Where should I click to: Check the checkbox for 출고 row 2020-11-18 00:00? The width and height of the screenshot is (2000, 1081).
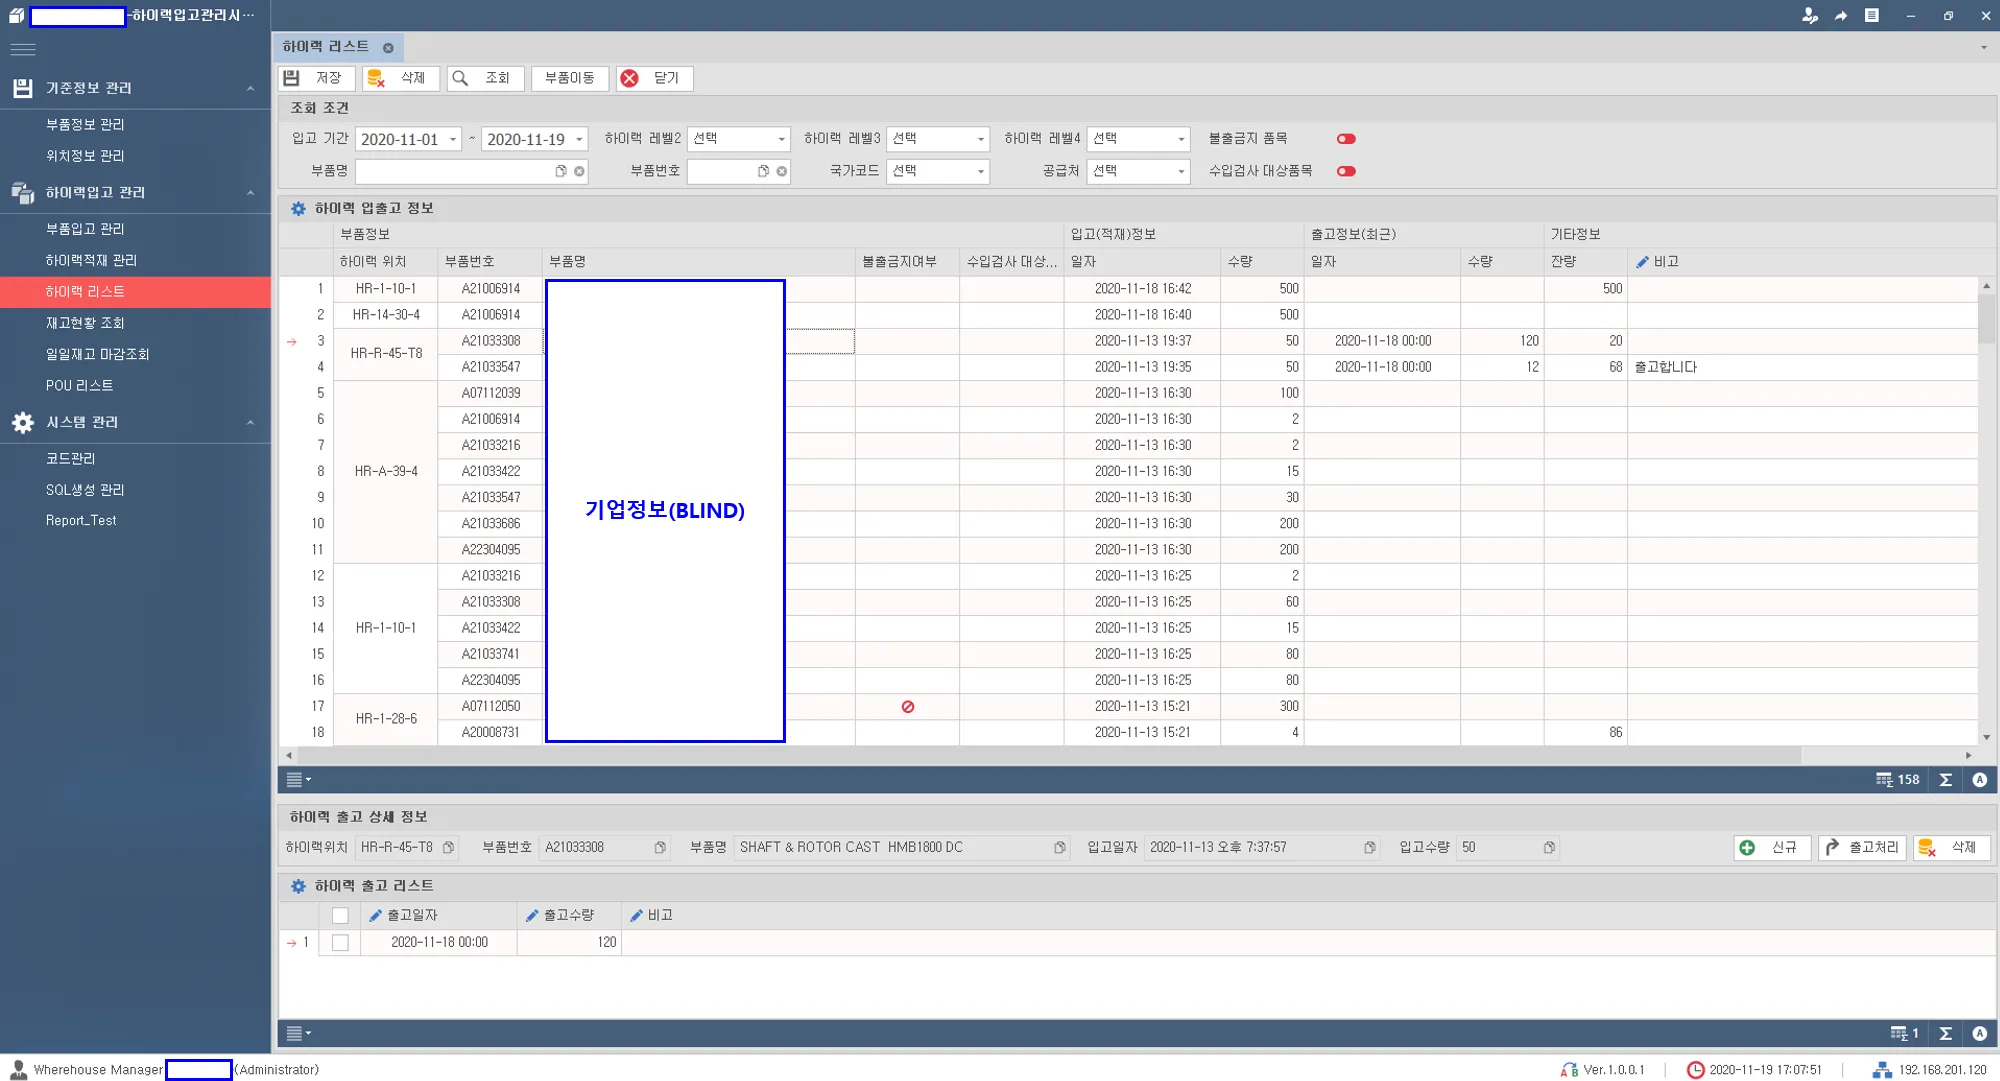[340, 943]
